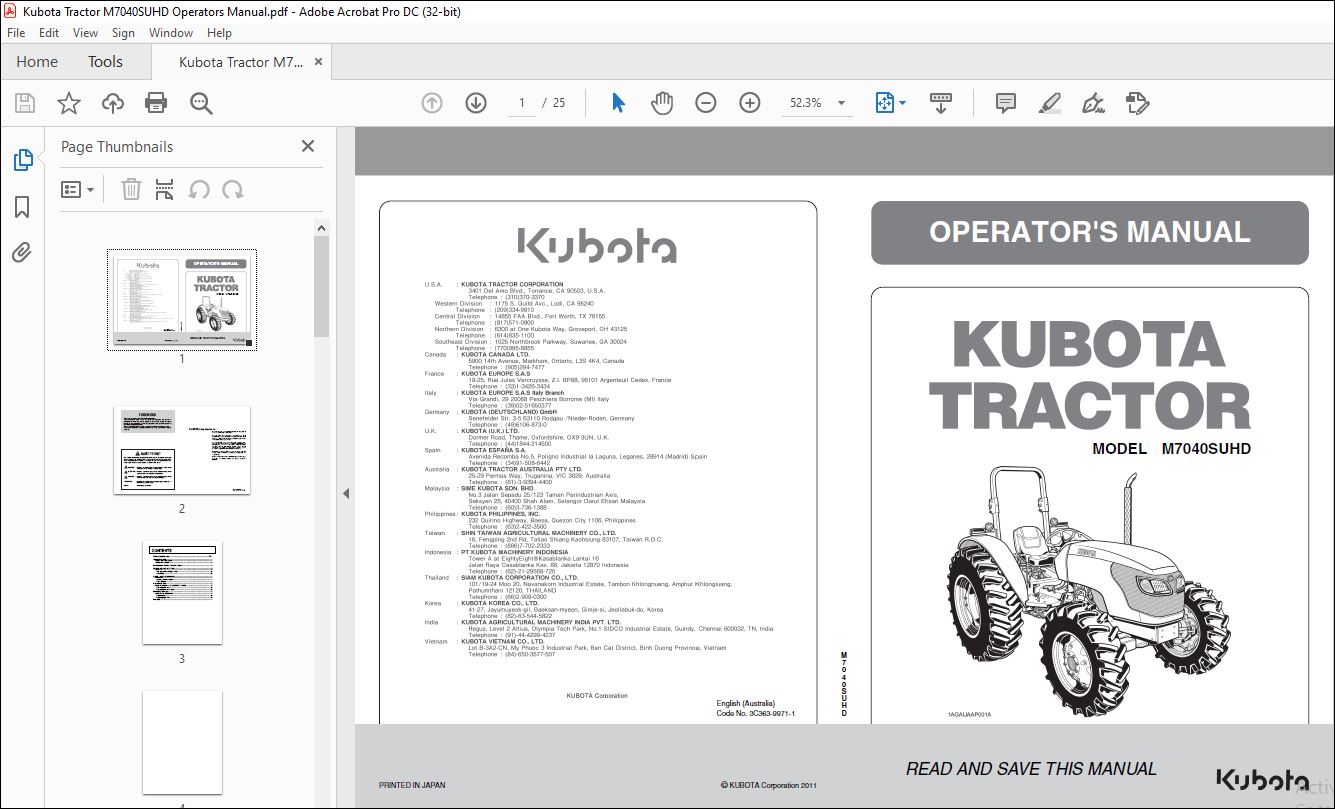Open the Bookmarks panel icon
Screen dimensions: 1335x809
22,207
